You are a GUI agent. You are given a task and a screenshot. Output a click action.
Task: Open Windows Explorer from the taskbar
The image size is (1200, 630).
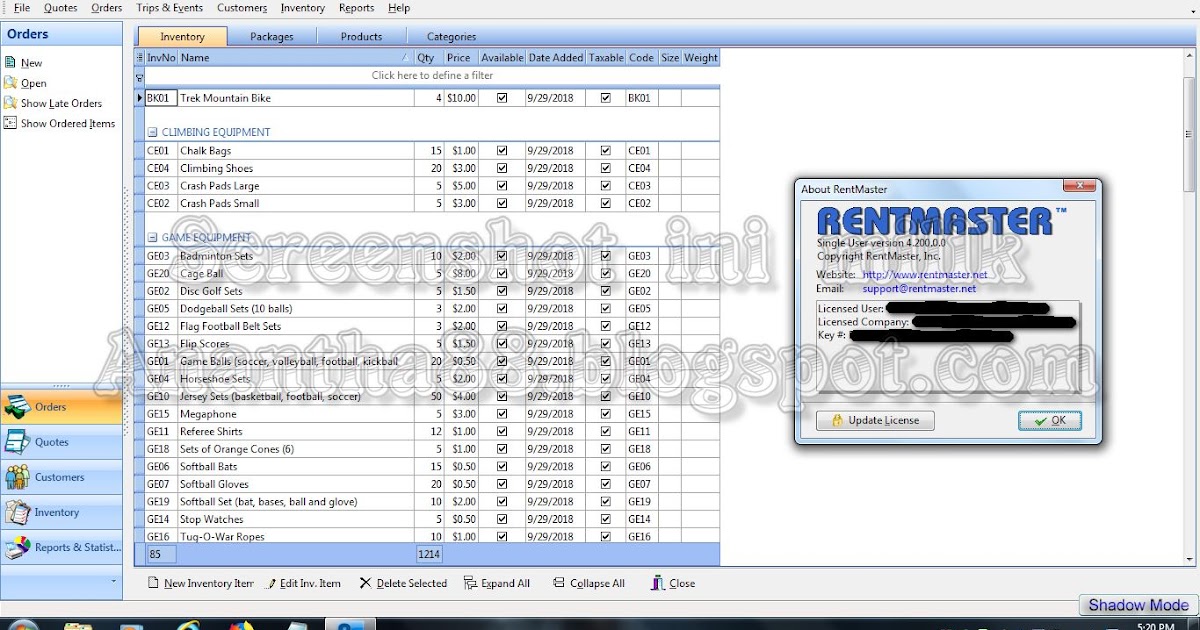[76, 625]
